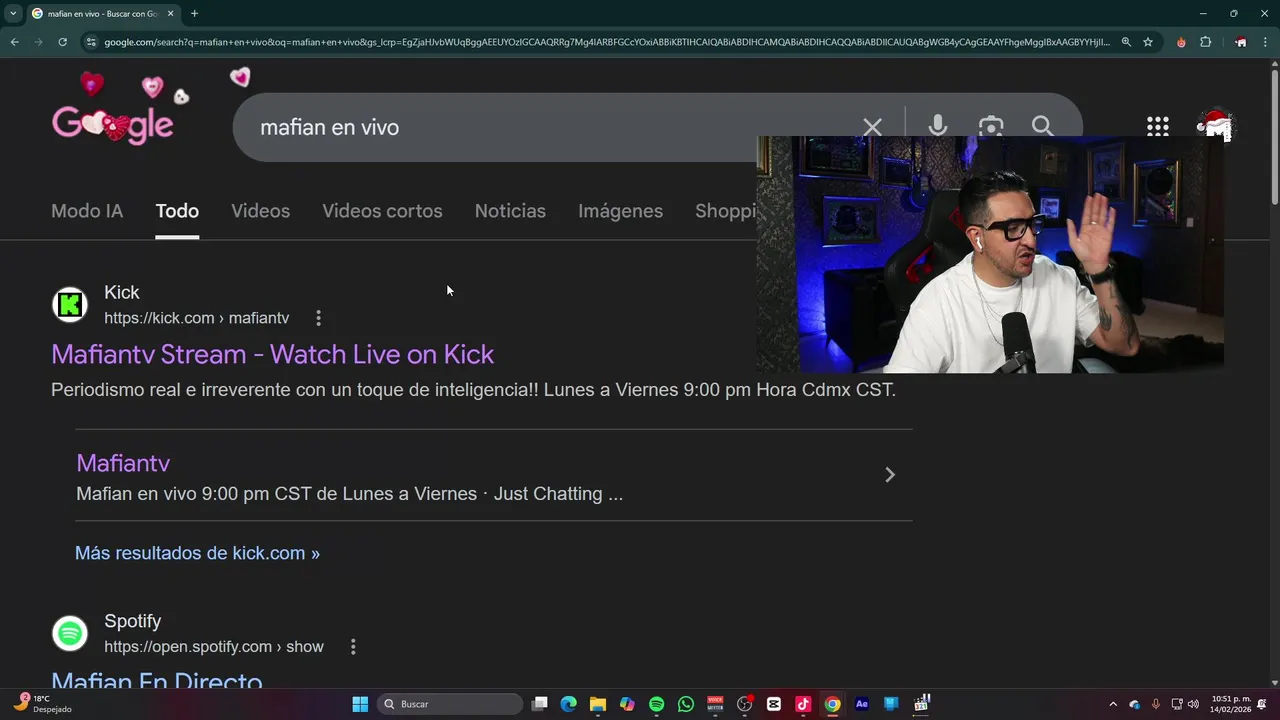Open File Explorer from the taskbar
The image size is (1280, 720).
pos(598,704)
